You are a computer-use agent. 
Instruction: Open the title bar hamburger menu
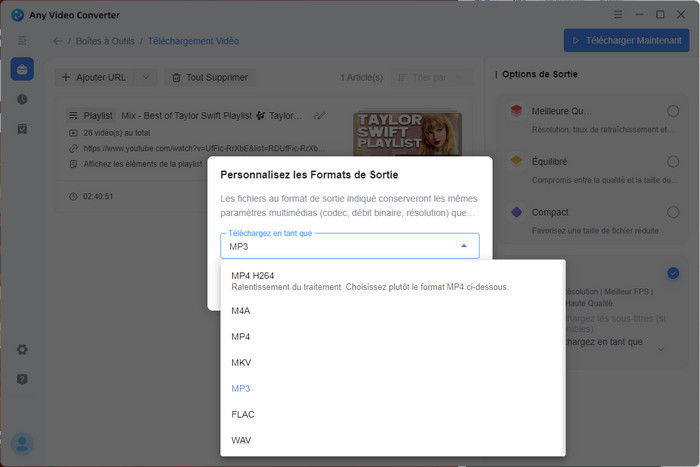(x=618, y=14)
